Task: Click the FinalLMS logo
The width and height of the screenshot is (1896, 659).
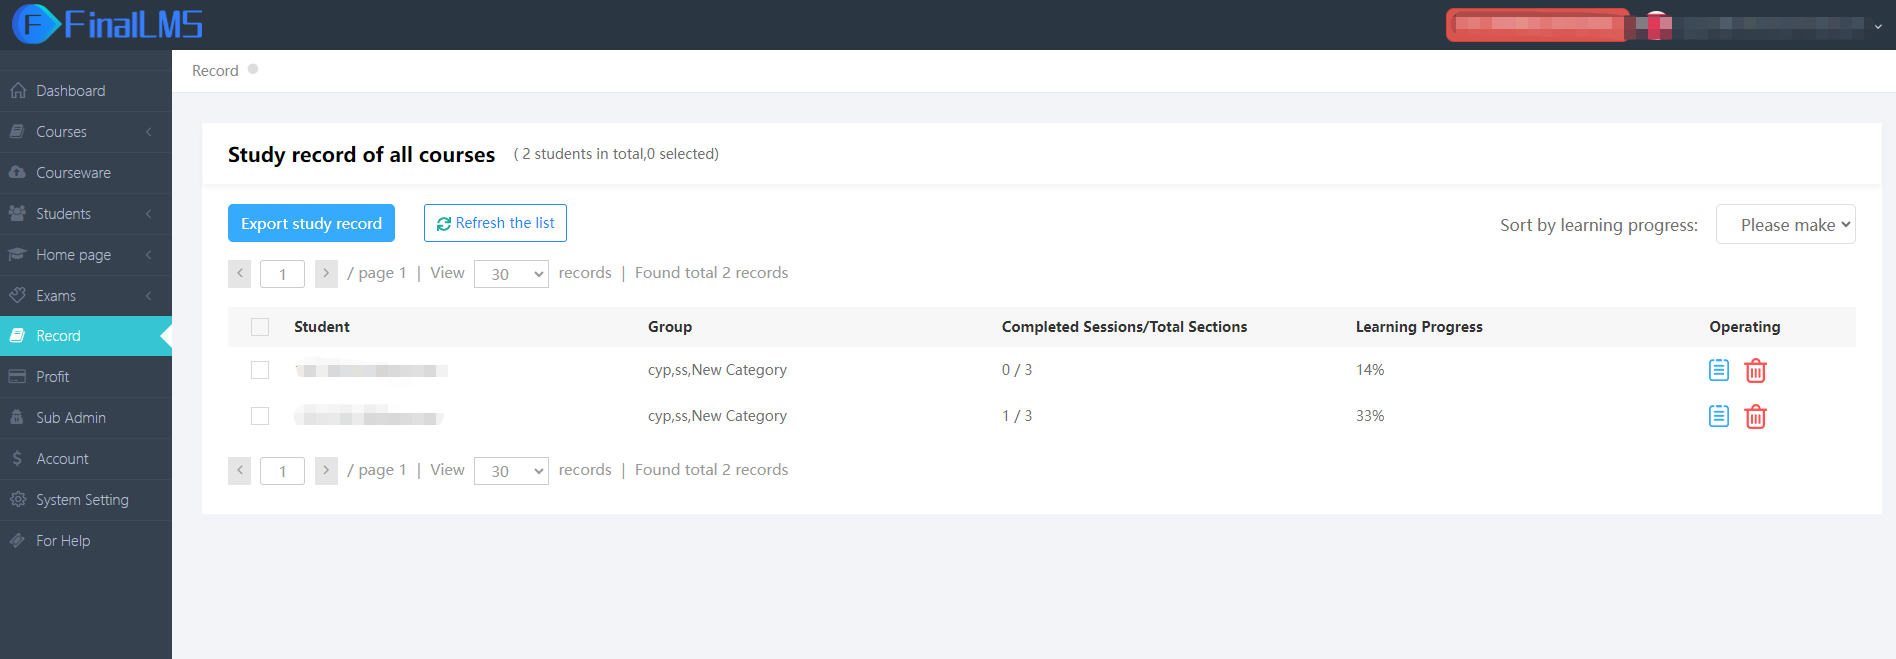Action: [x=107, y=24]
